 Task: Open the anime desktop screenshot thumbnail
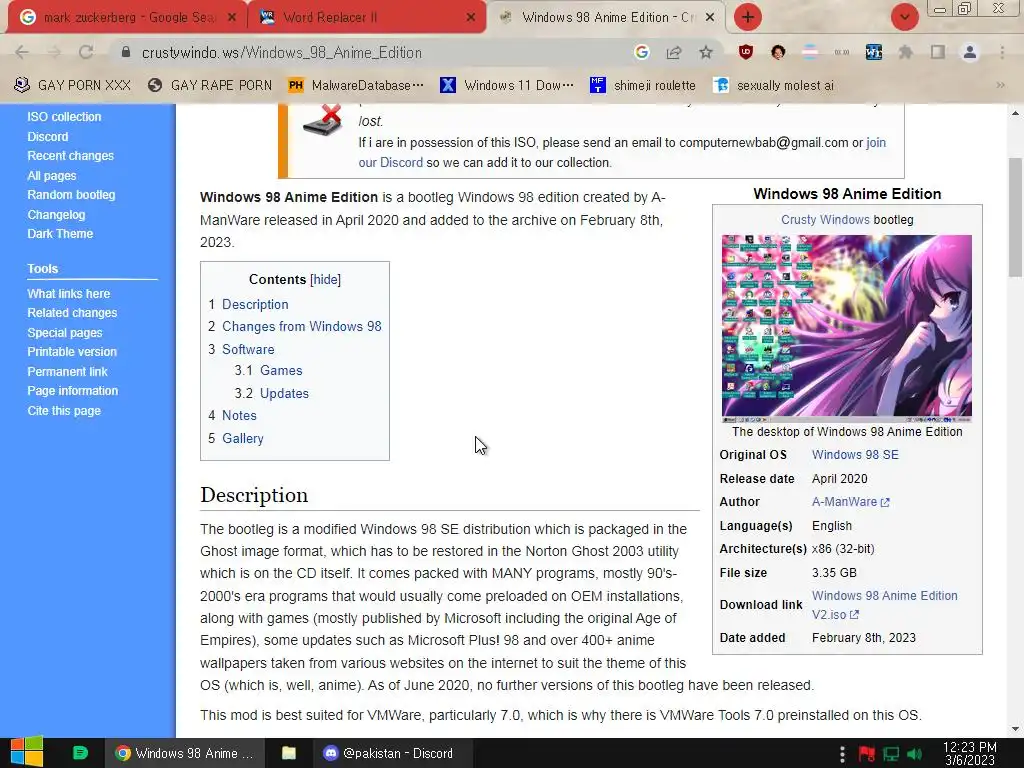tap(846, 328)
